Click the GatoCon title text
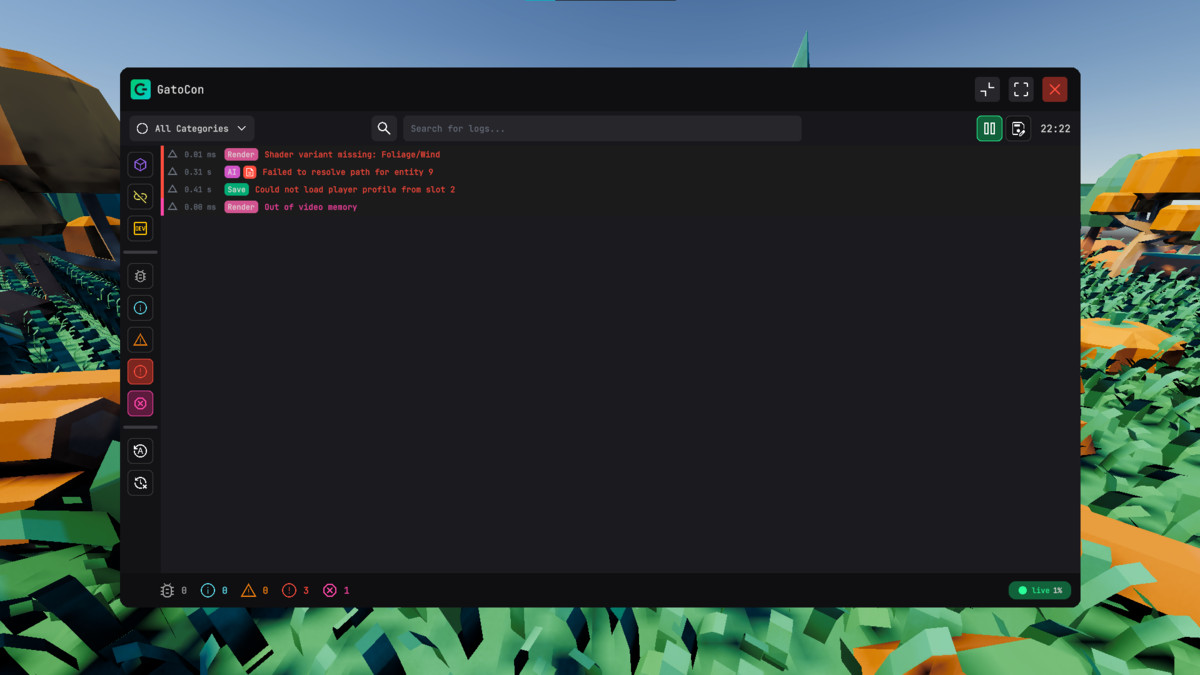The image size is (1200, 675). pos(180,89)
